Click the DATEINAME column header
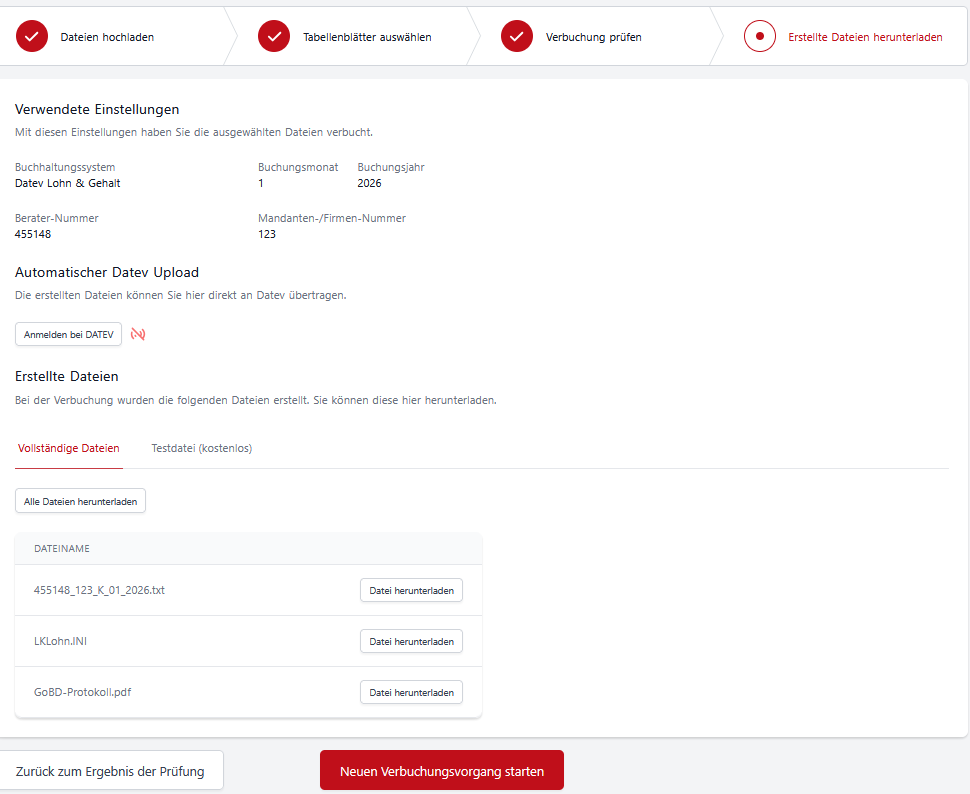 (x=62, y=549)
